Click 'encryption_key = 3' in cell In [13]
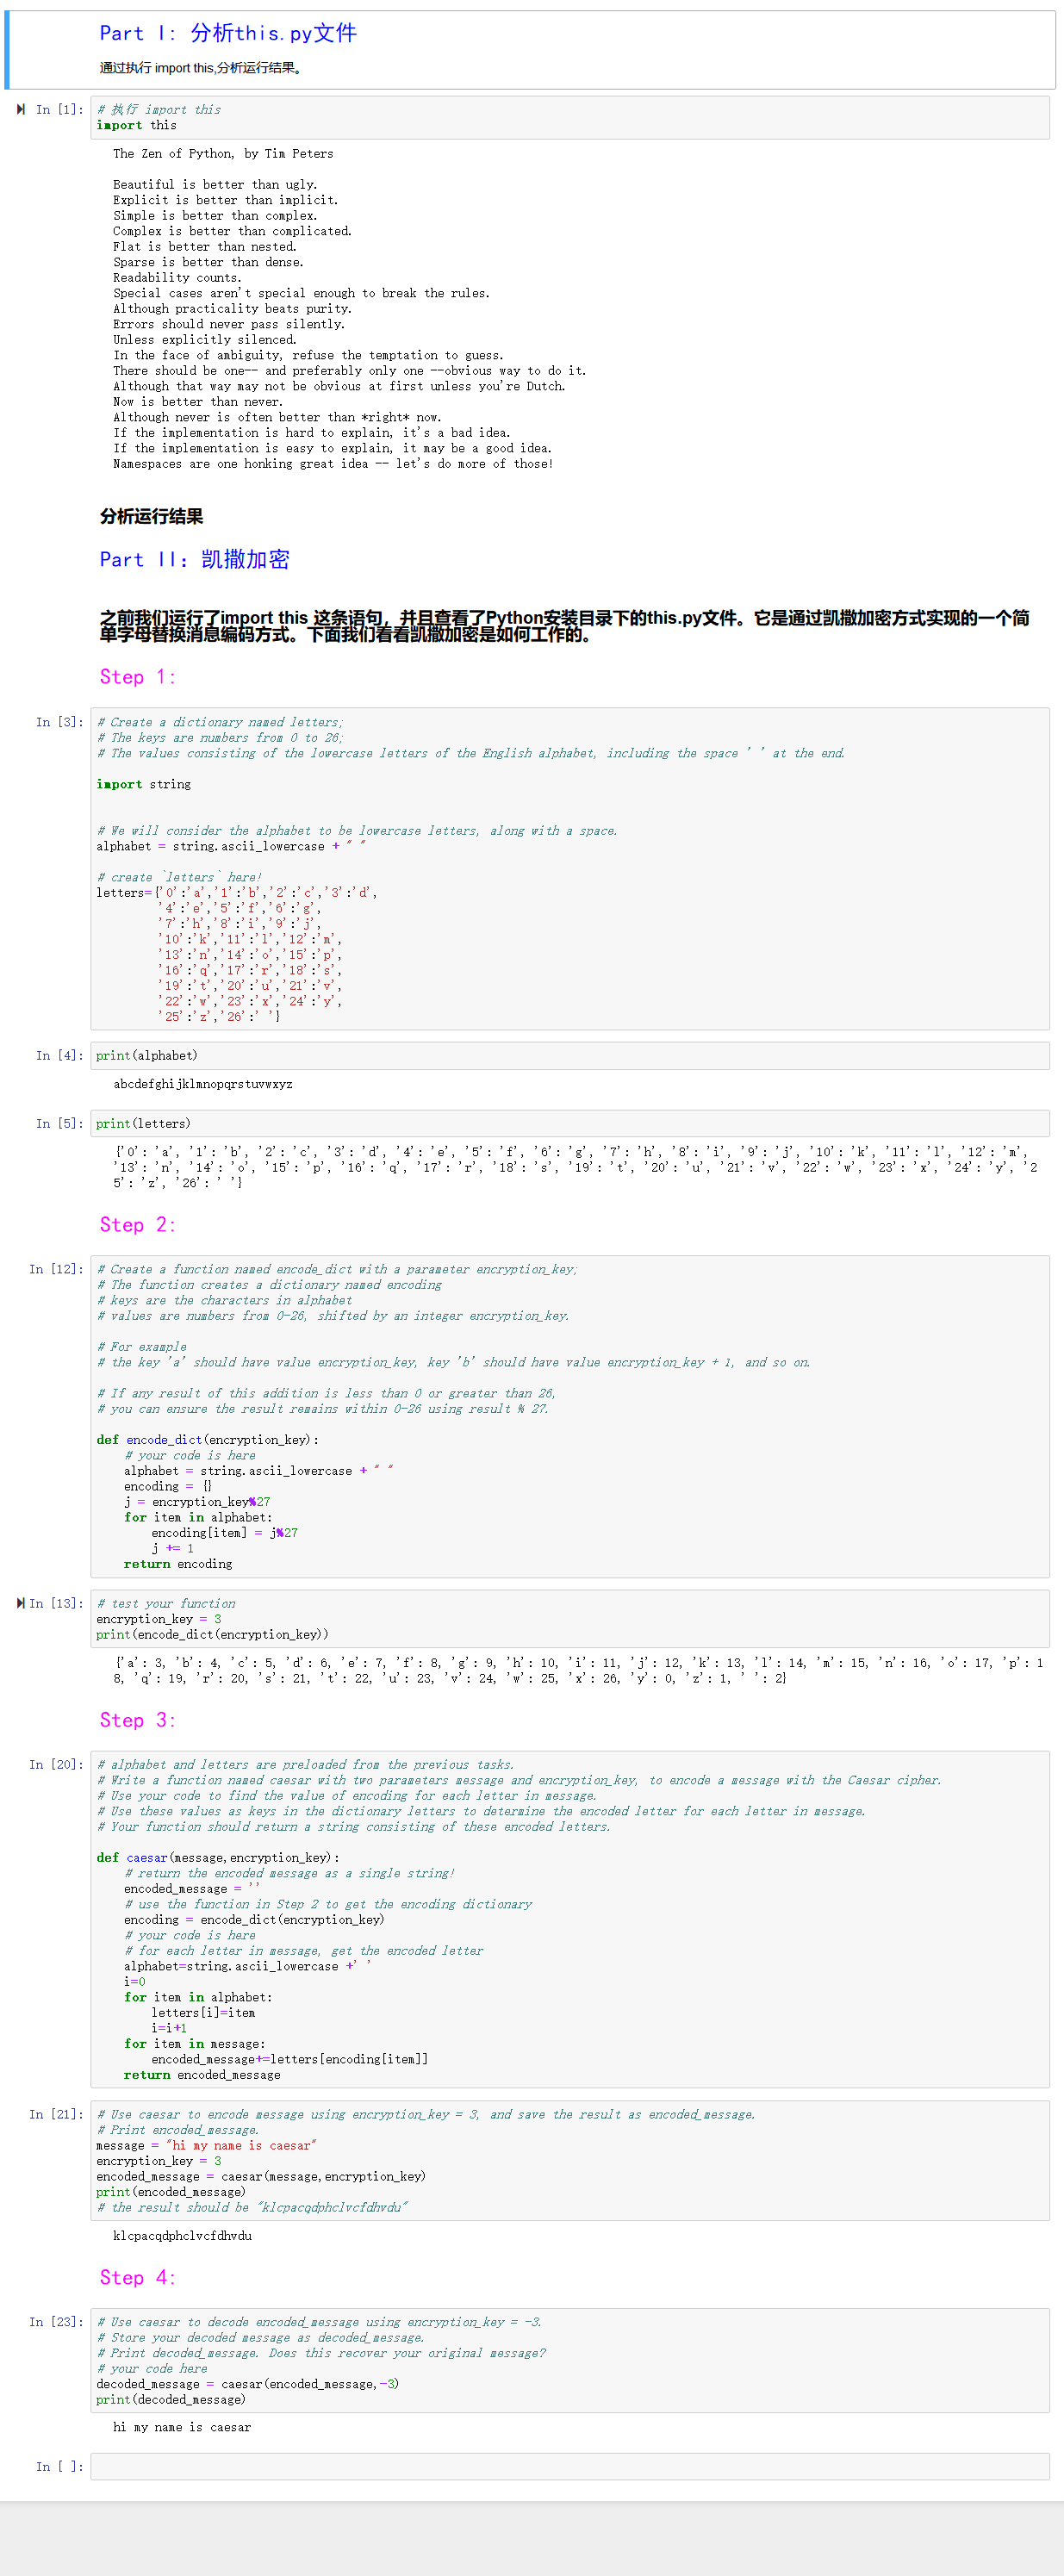 (159, 1618)
